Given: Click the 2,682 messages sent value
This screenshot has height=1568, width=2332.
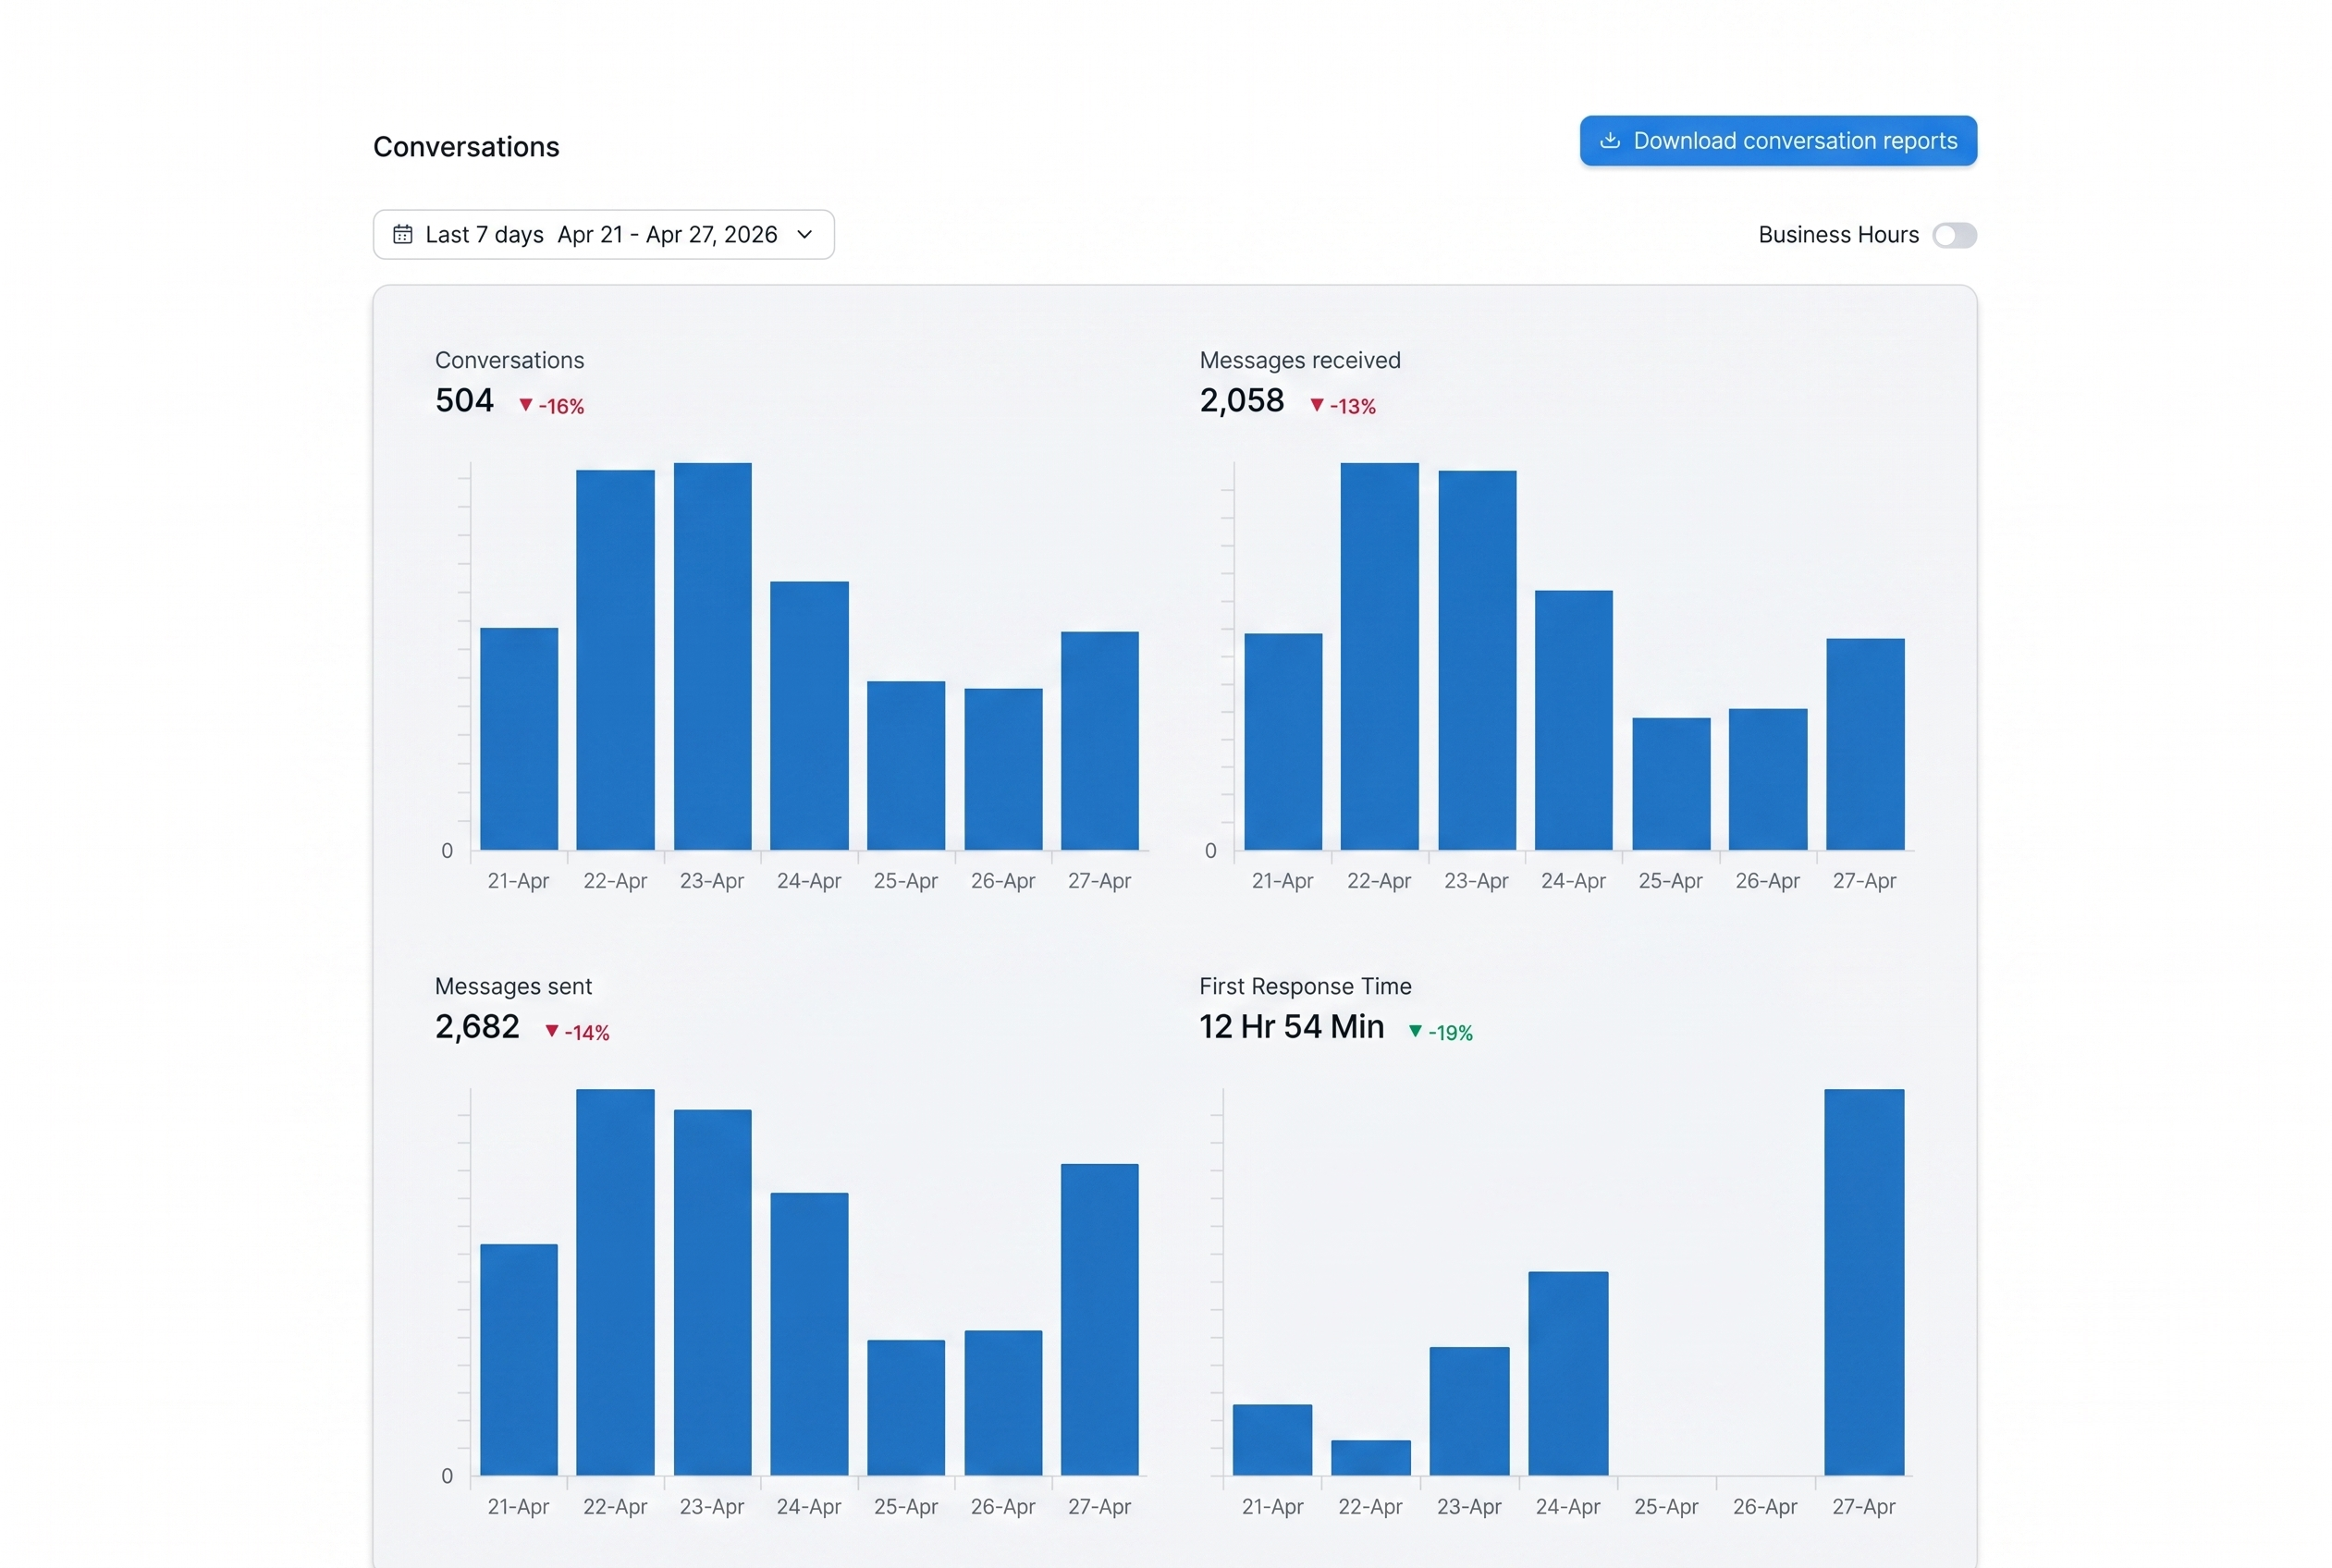Looking at the screenshot, I should coord(477,1027).
